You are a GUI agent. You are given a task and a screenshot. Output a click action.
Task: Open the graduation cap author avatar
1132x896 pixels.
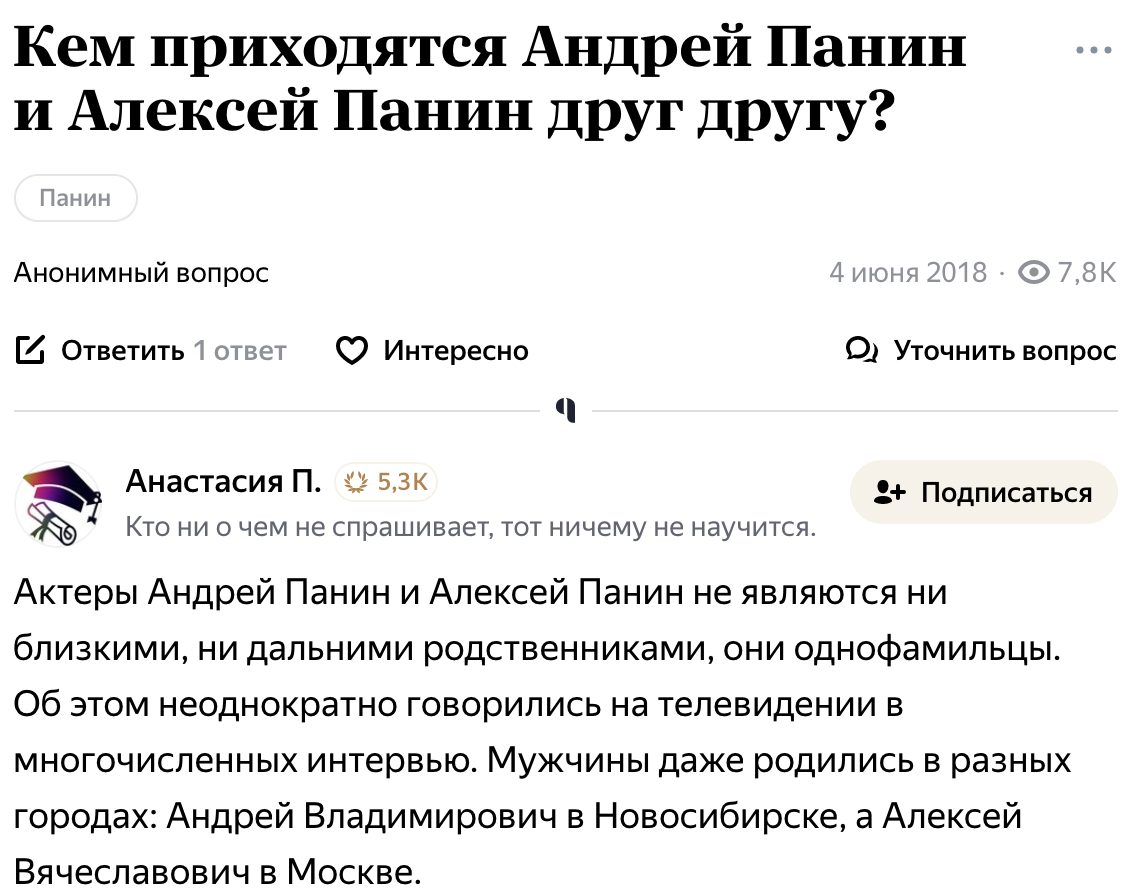pyautogui.click(x=60, y=505)
